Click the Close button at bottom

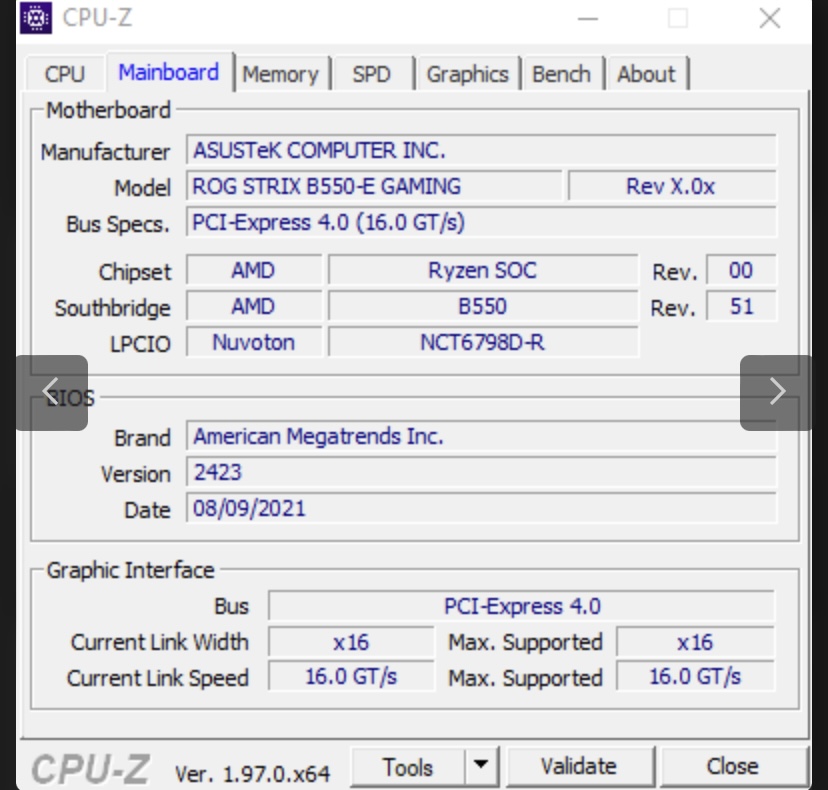733,766
